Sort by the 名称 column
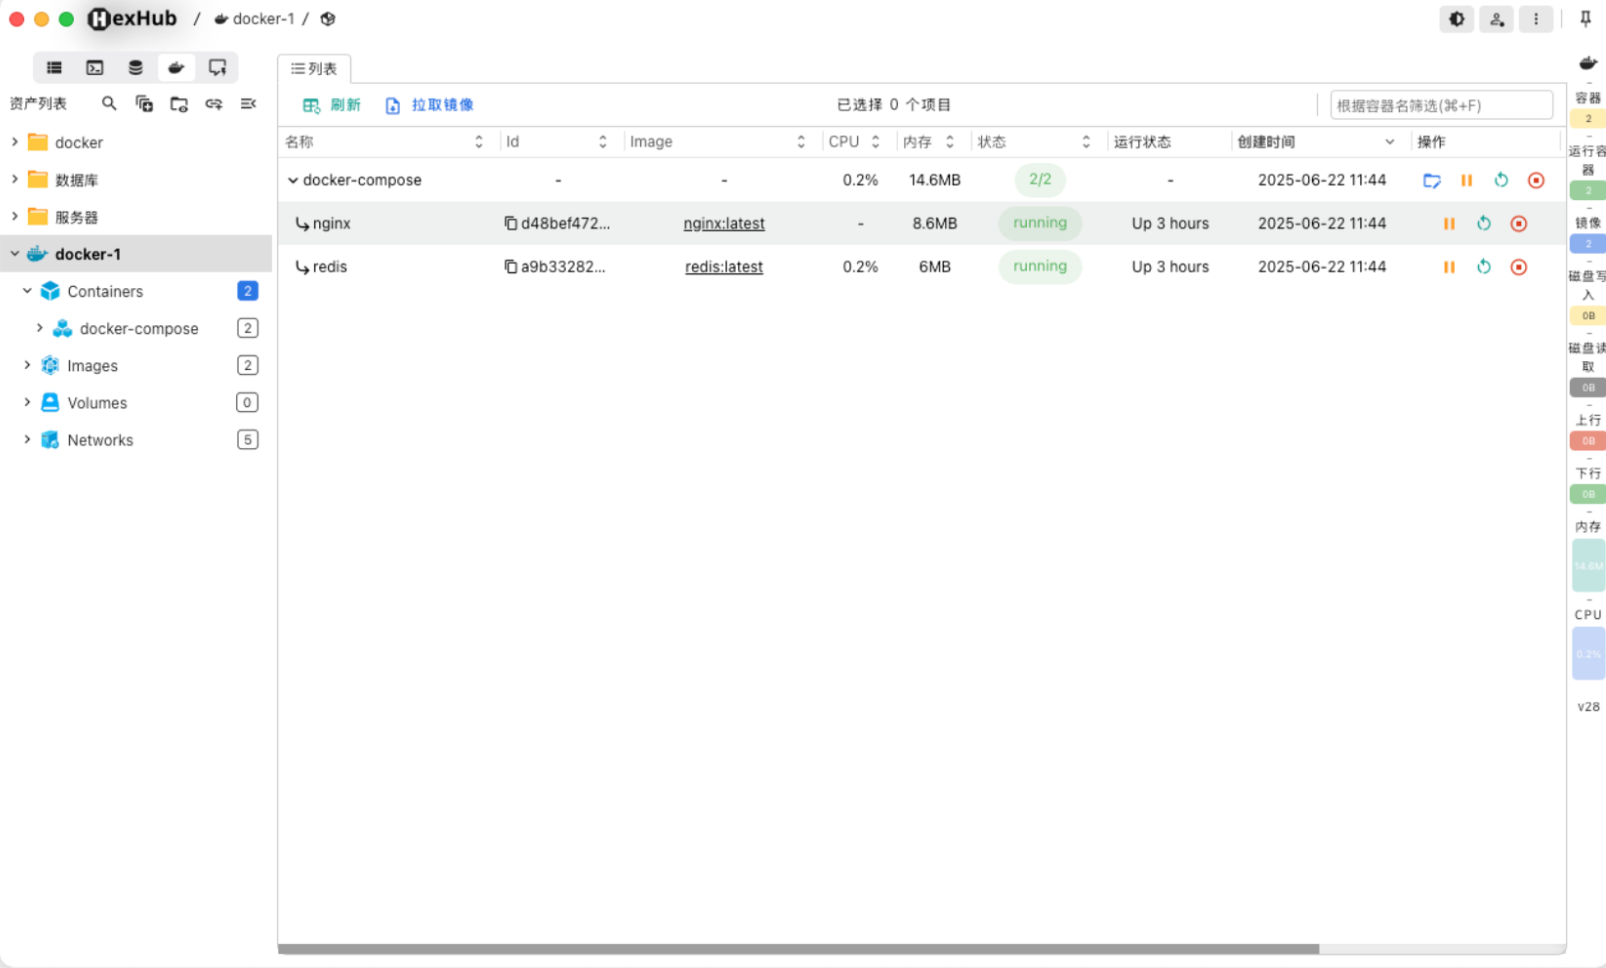1606x968 pixels. pos(479,142)
